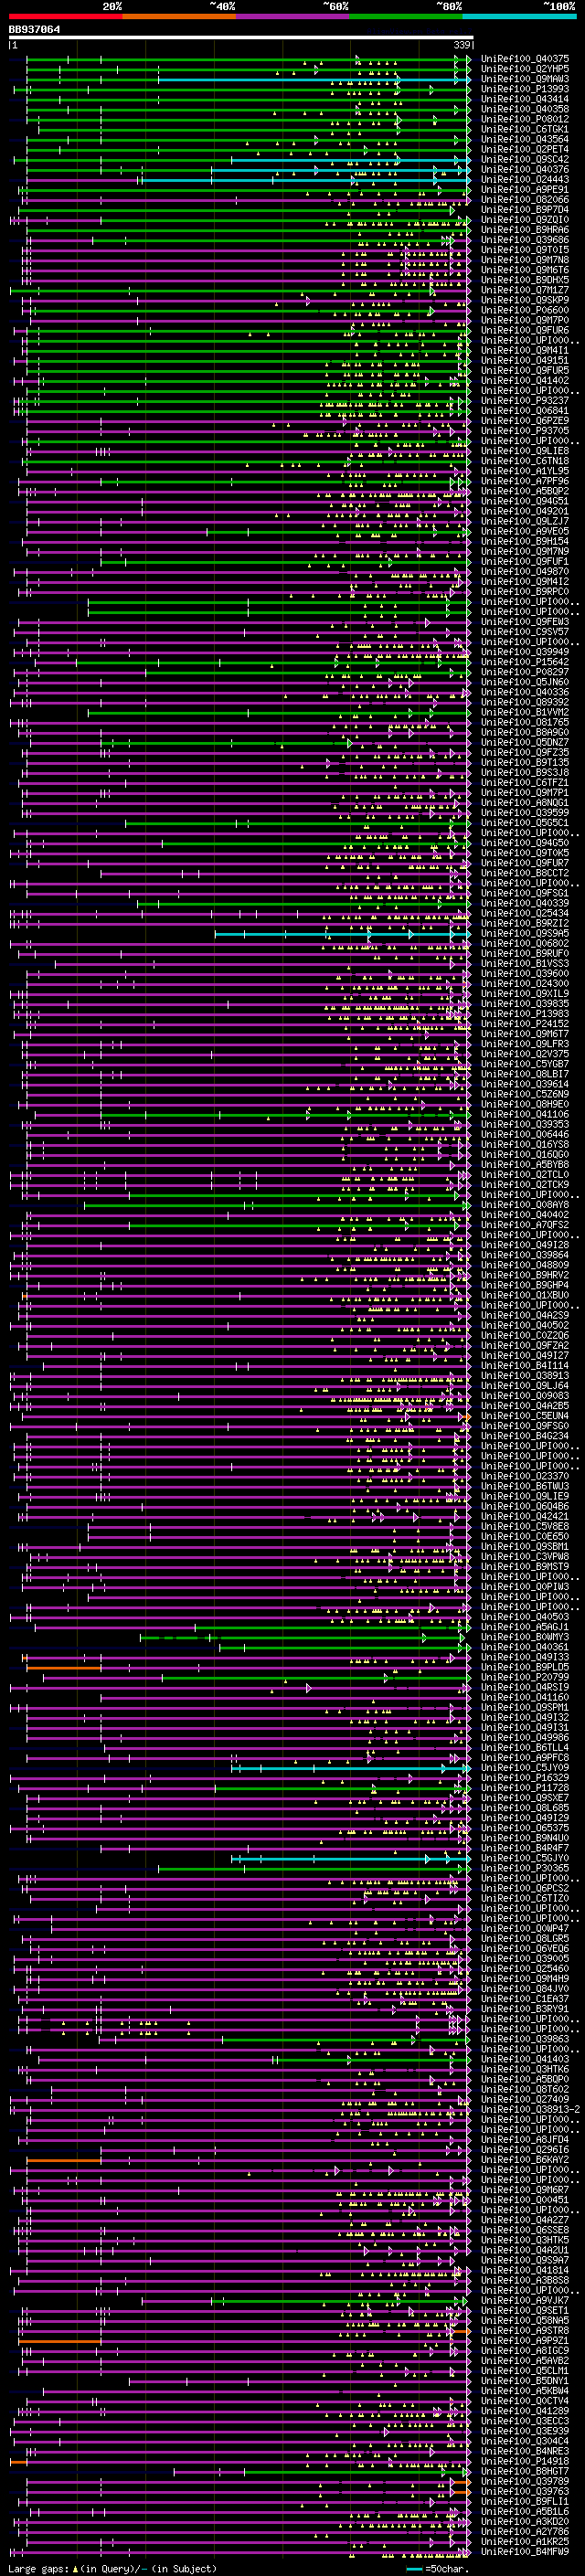Pick sequence label UniRef100_P13983
This screenshot has width=585, height=2576.
pos(525,1014)
